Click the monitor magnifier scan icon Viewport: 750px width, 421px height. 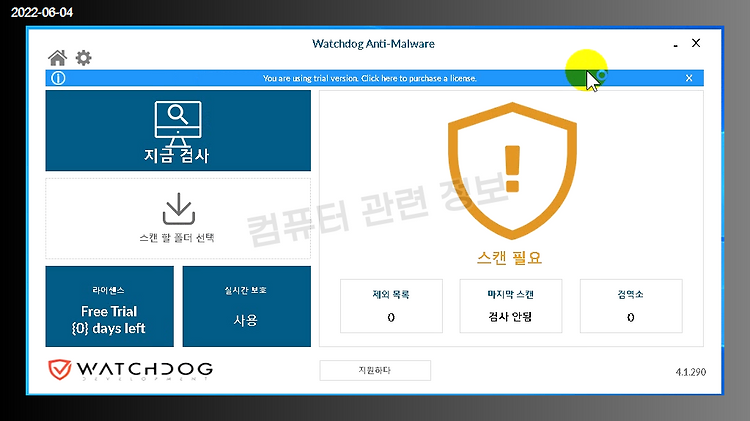pos(178,123)
